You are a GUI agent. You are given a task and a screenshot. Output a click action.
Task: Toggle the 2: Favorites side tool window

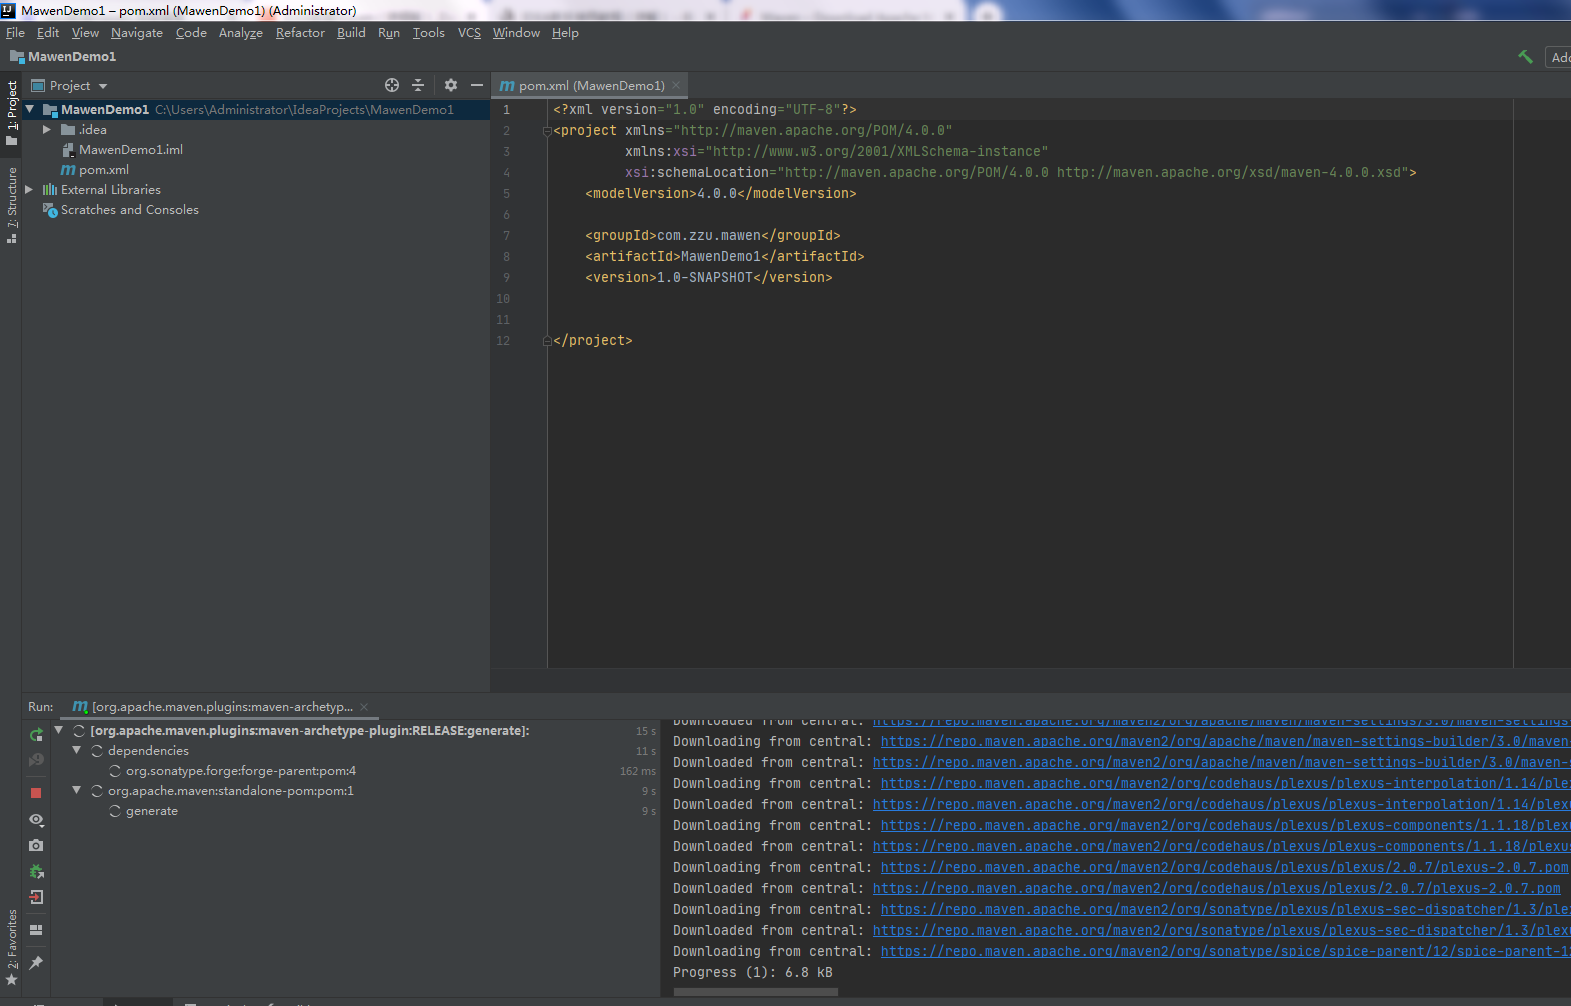pos(11,948)
